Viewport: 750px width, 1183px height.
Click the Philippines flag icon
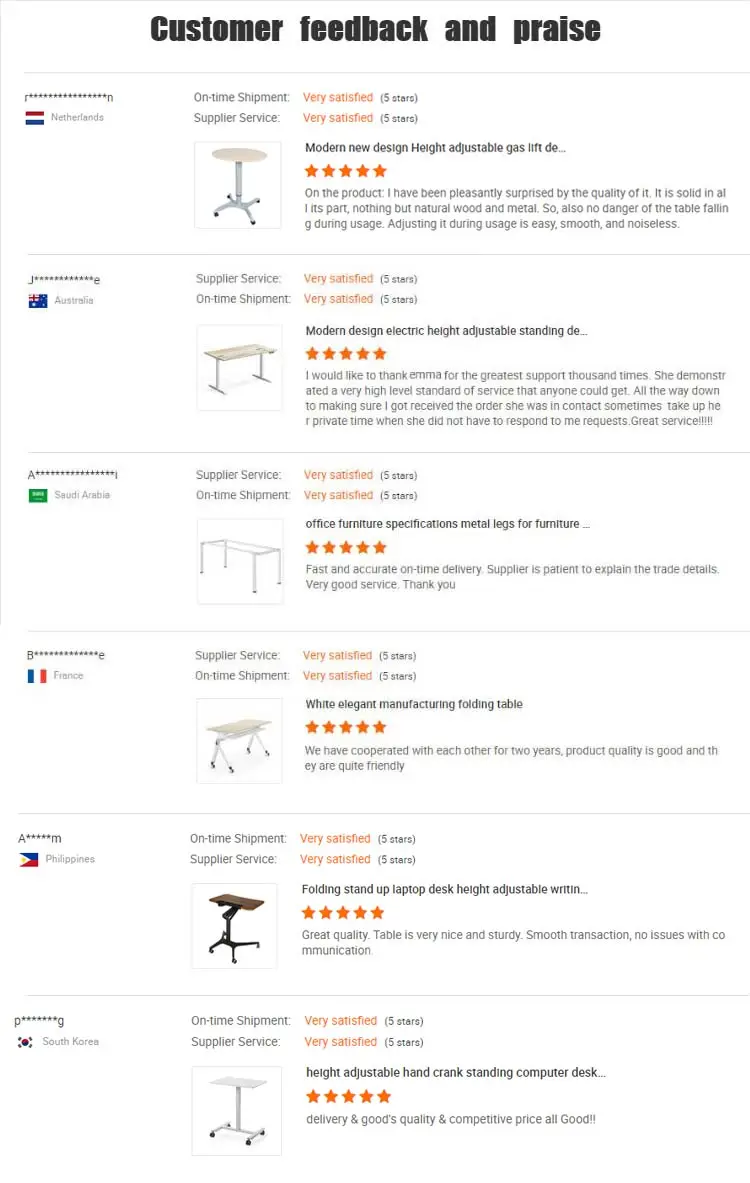click(x=29, y=859)
